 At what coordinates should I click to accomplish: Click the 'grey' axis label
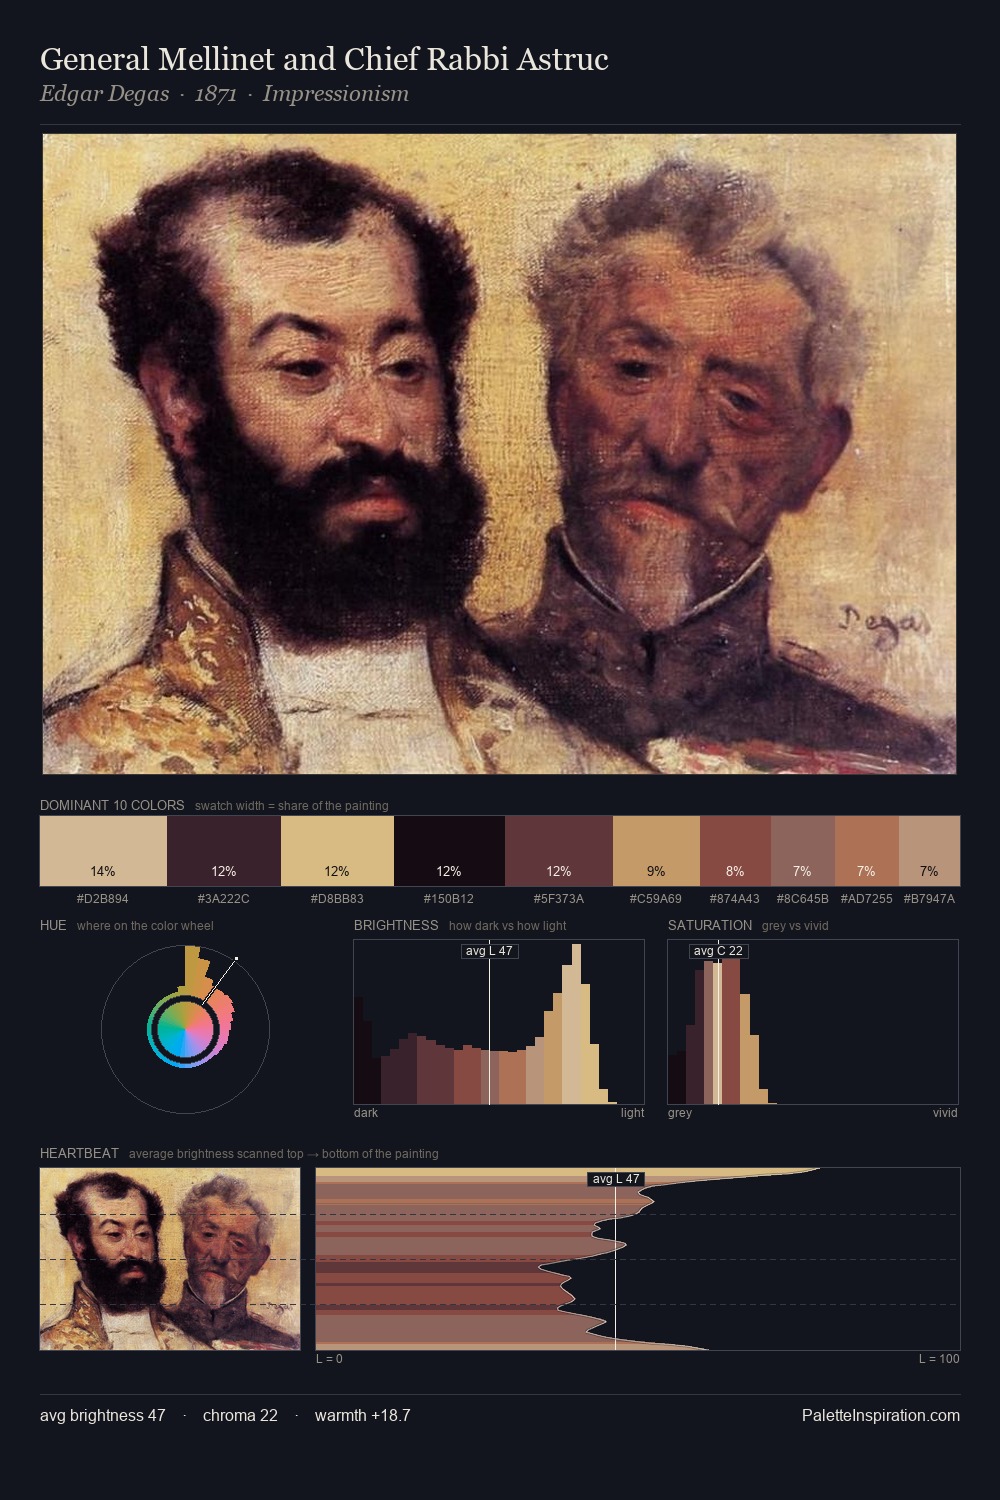point(680,1113)
